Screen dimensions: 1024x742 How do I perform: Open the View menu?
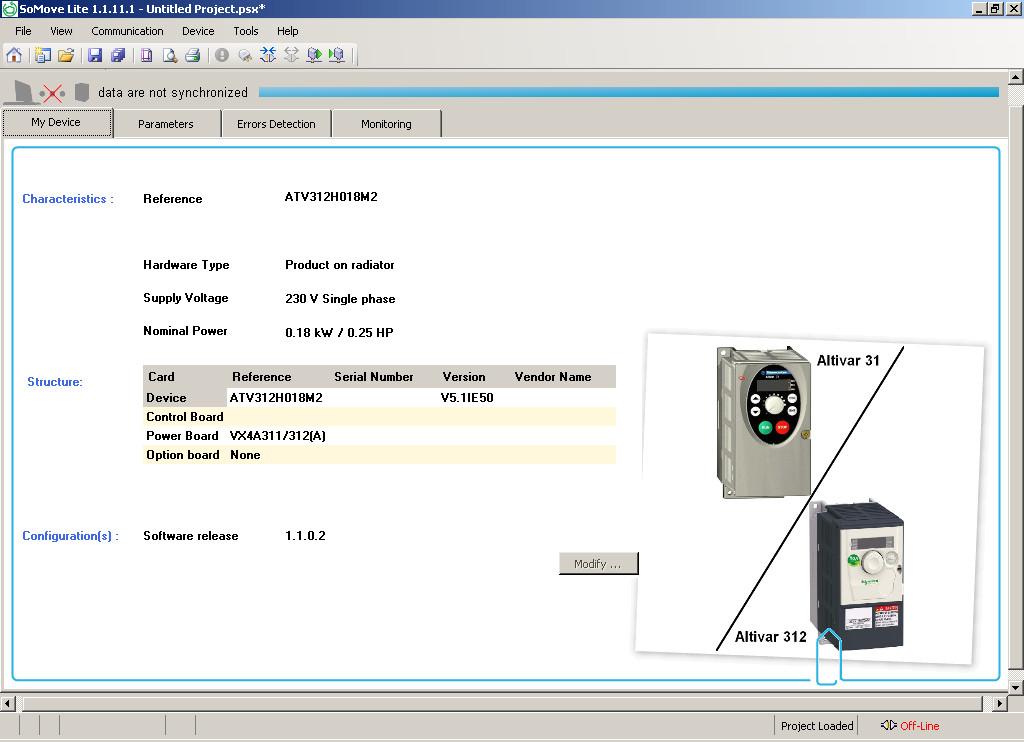(x=61, y=31)
